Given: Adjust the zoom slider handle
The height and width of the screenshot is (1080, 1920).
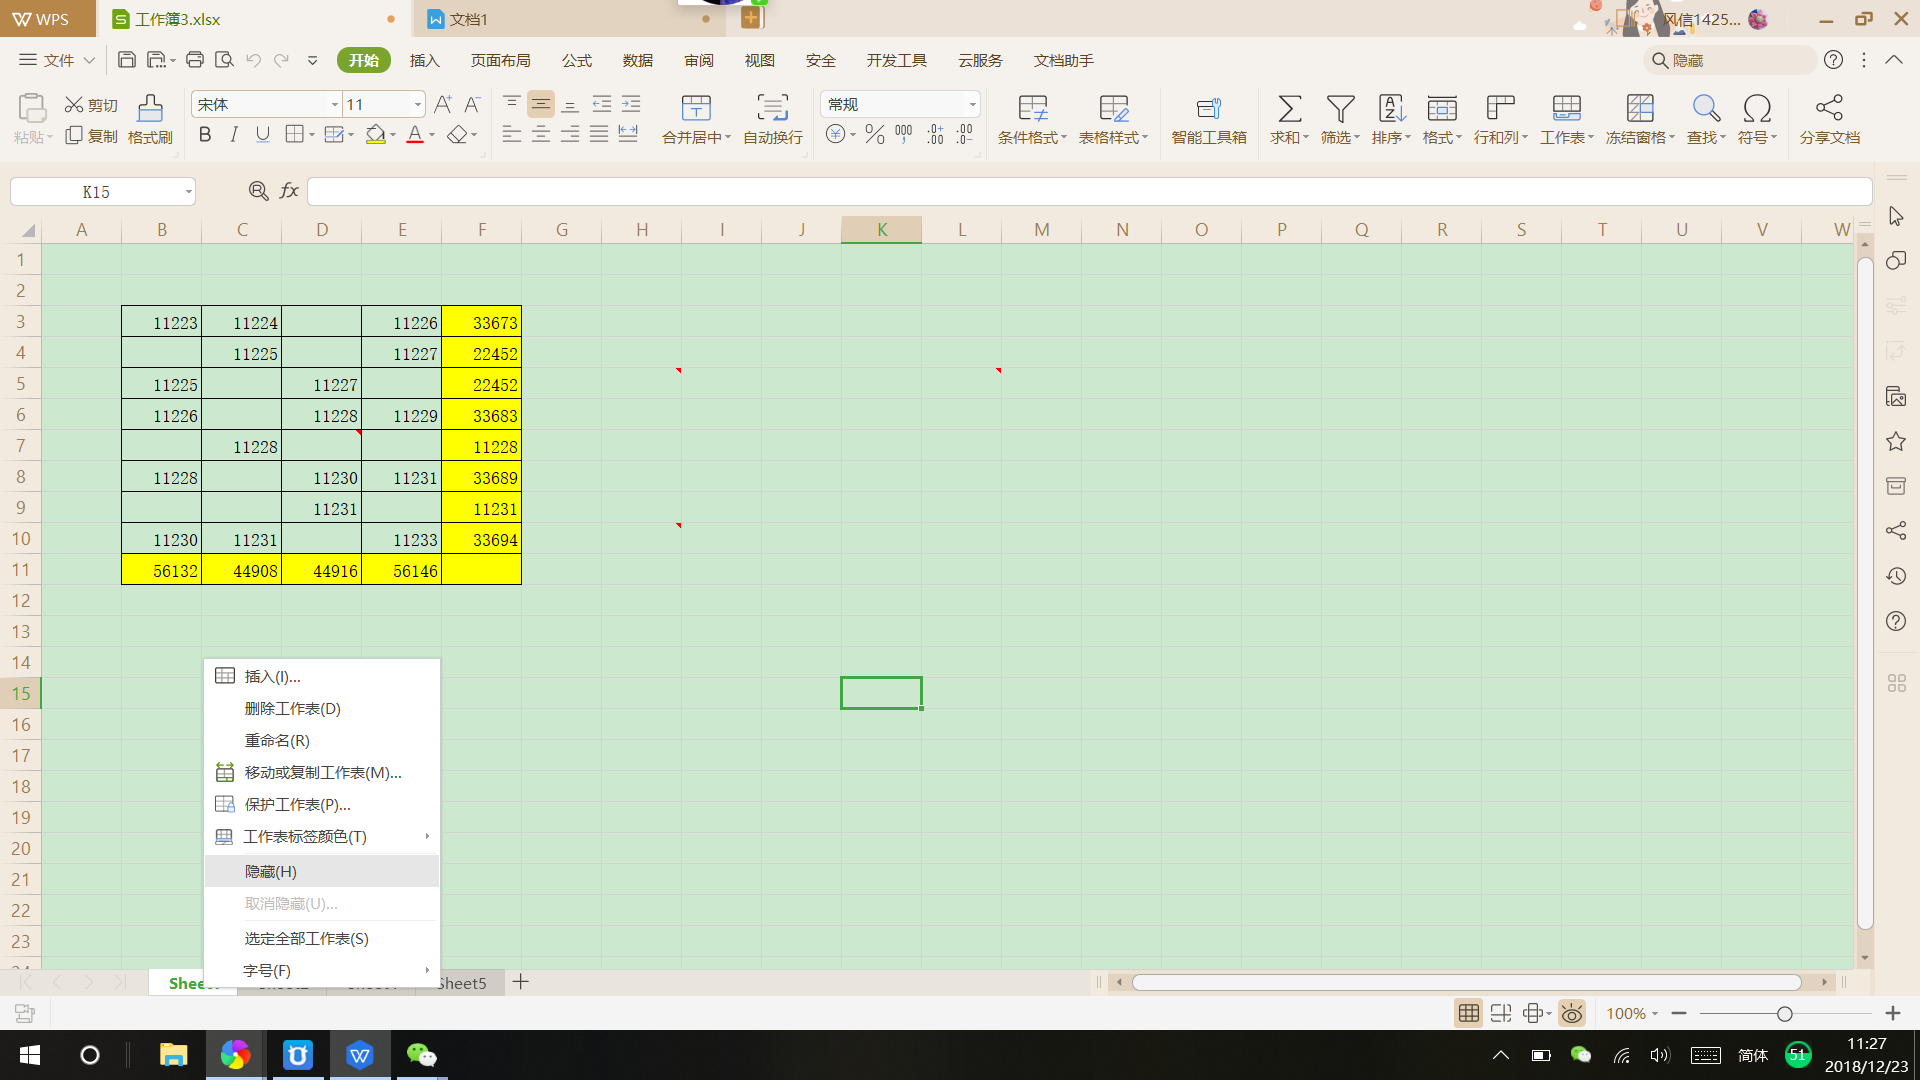Looking at the screenshot, I should pyautogui.click(x=1784, y=1014).
